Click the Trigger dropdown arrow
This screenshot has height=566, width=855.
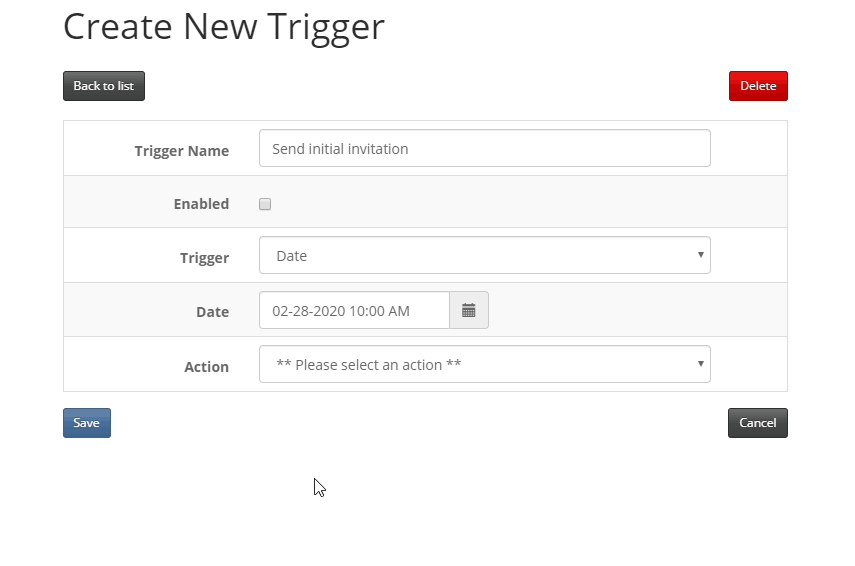701,255
